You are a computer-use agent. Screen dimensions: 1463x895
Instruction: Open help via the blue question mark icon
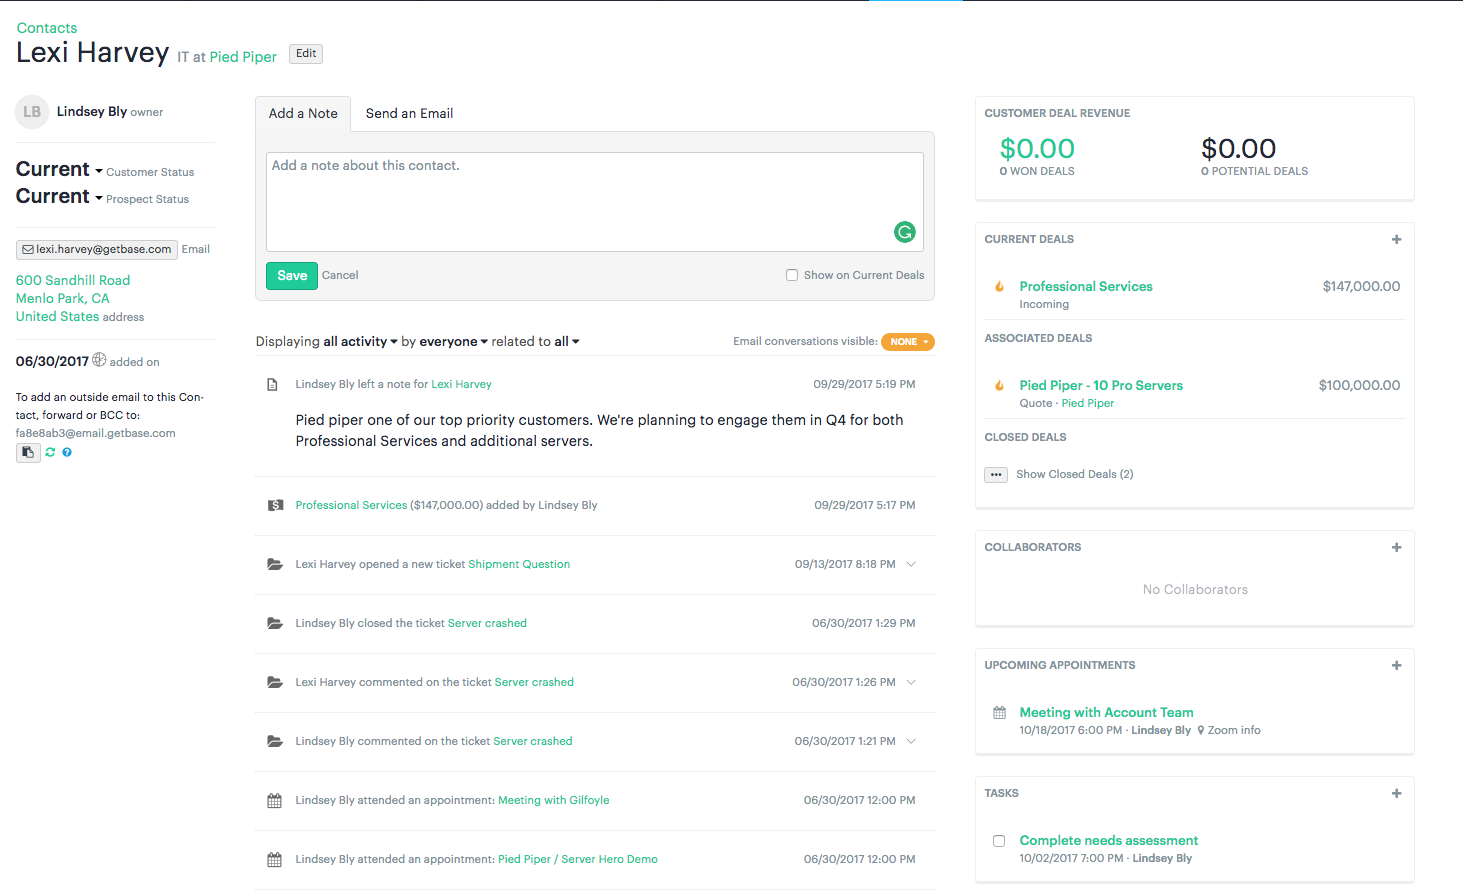[66, 452]
